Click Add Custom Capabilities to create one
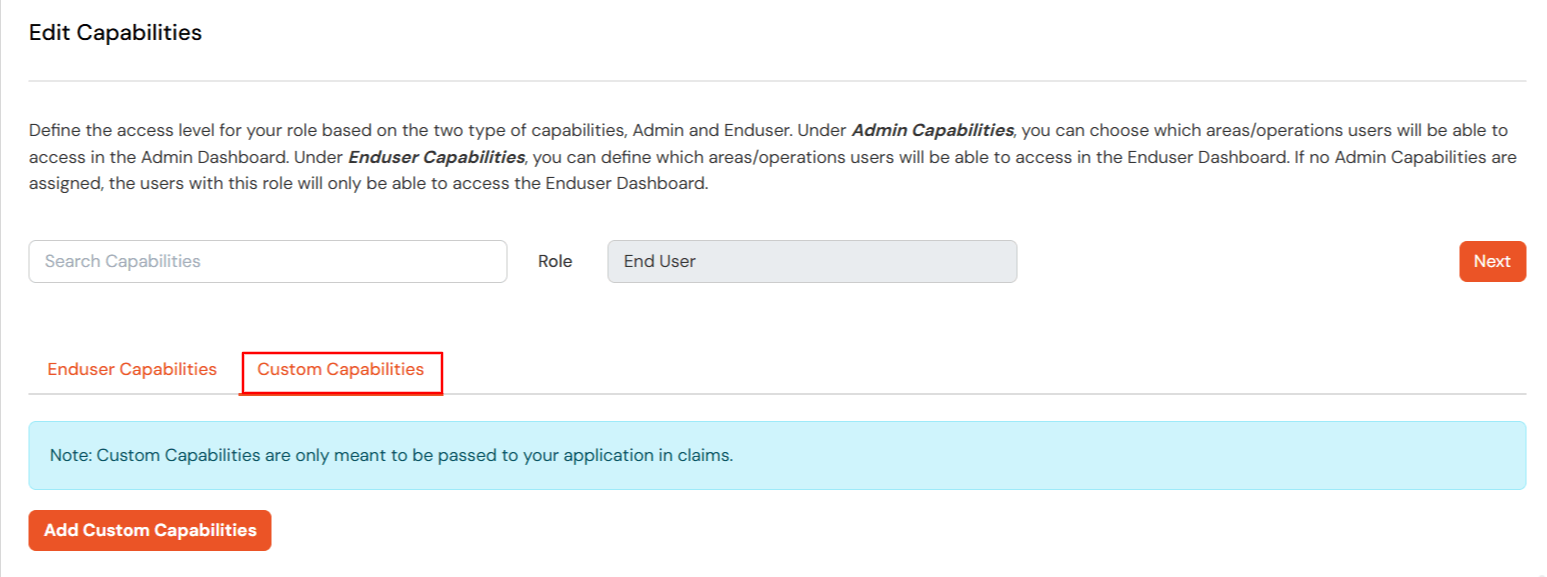1547x577 pixels. (149, 530)
